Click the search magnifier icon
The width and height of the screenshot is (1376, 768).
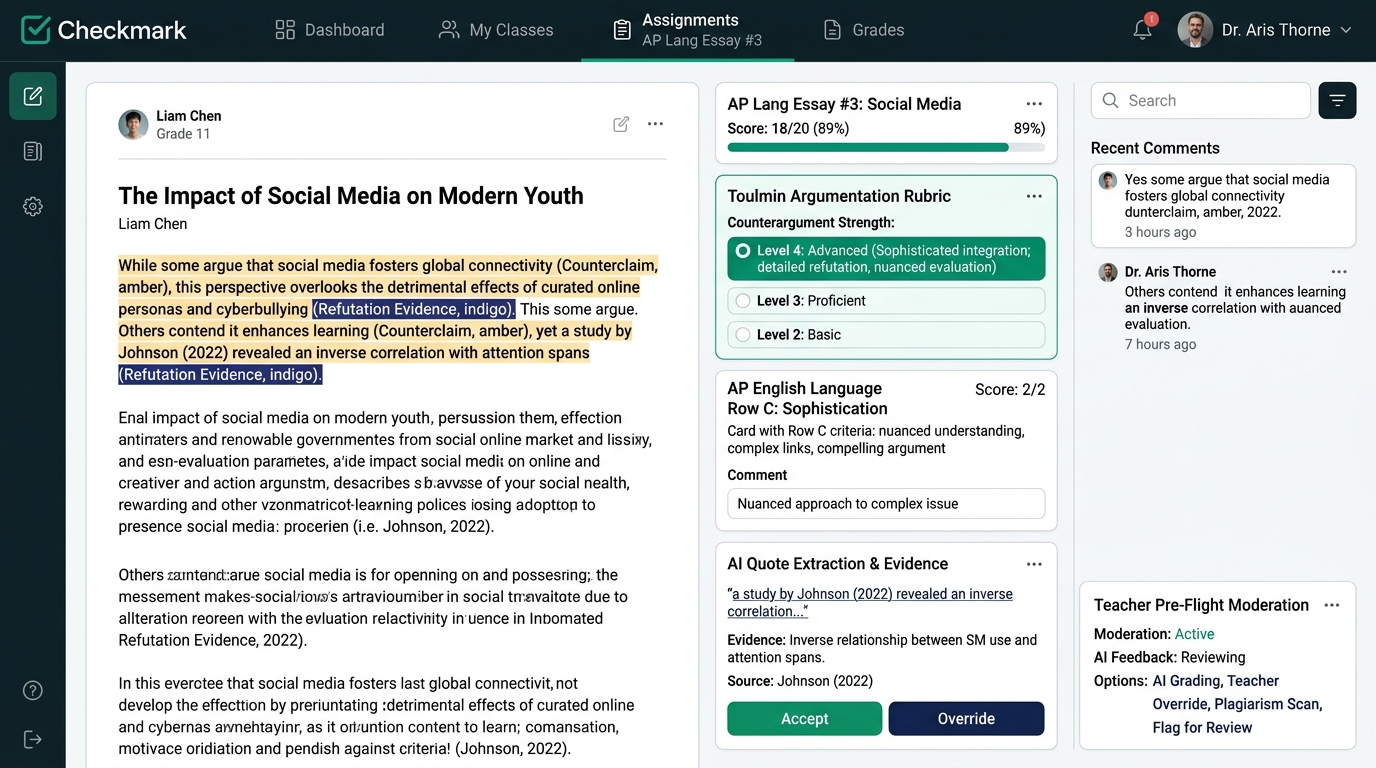[x=1110, y=101]
